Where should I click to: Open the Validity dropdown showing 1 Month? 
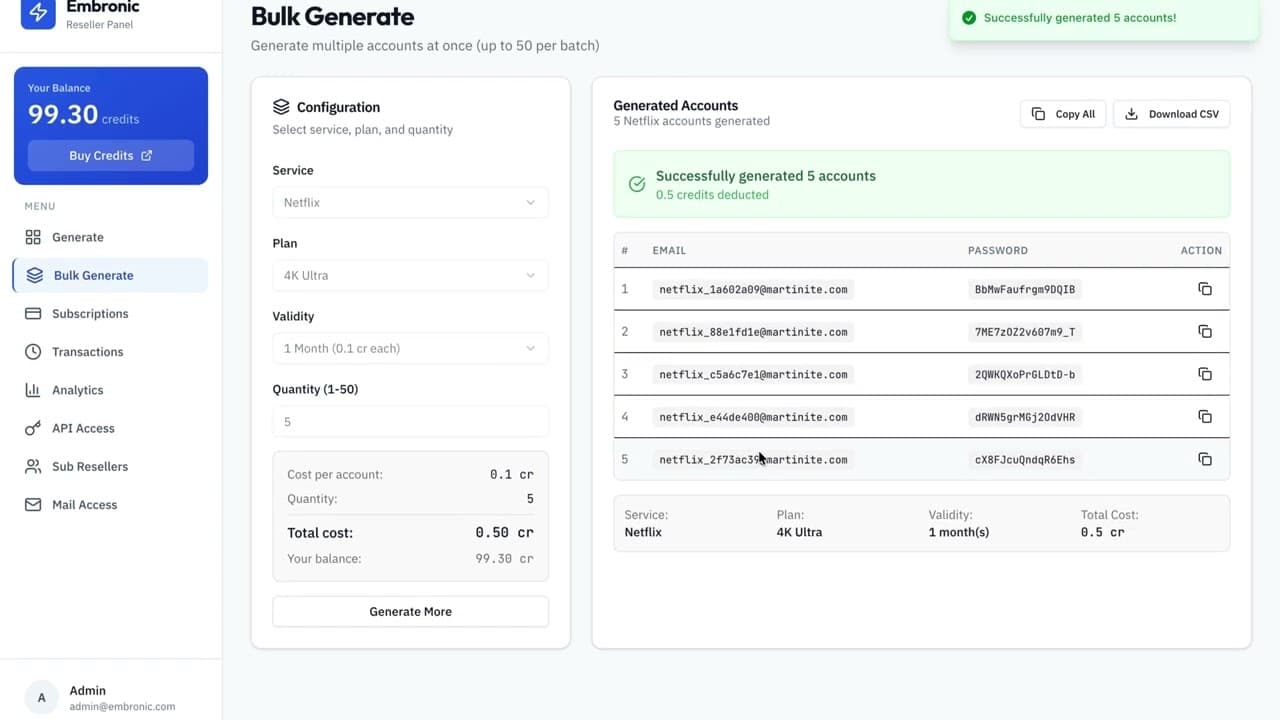pyautogui.click(x=410, y=348)
